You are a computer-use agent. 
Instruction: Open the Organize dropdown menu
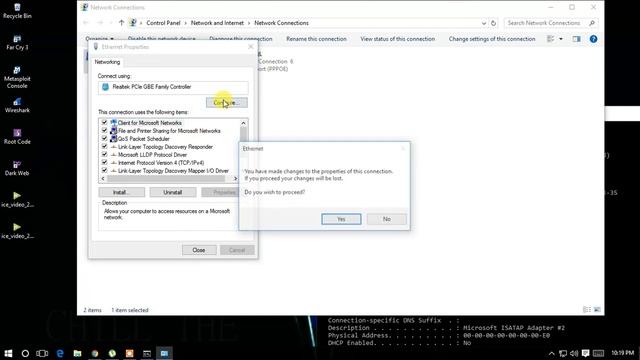pyautogui.click(x=99, y=39)
